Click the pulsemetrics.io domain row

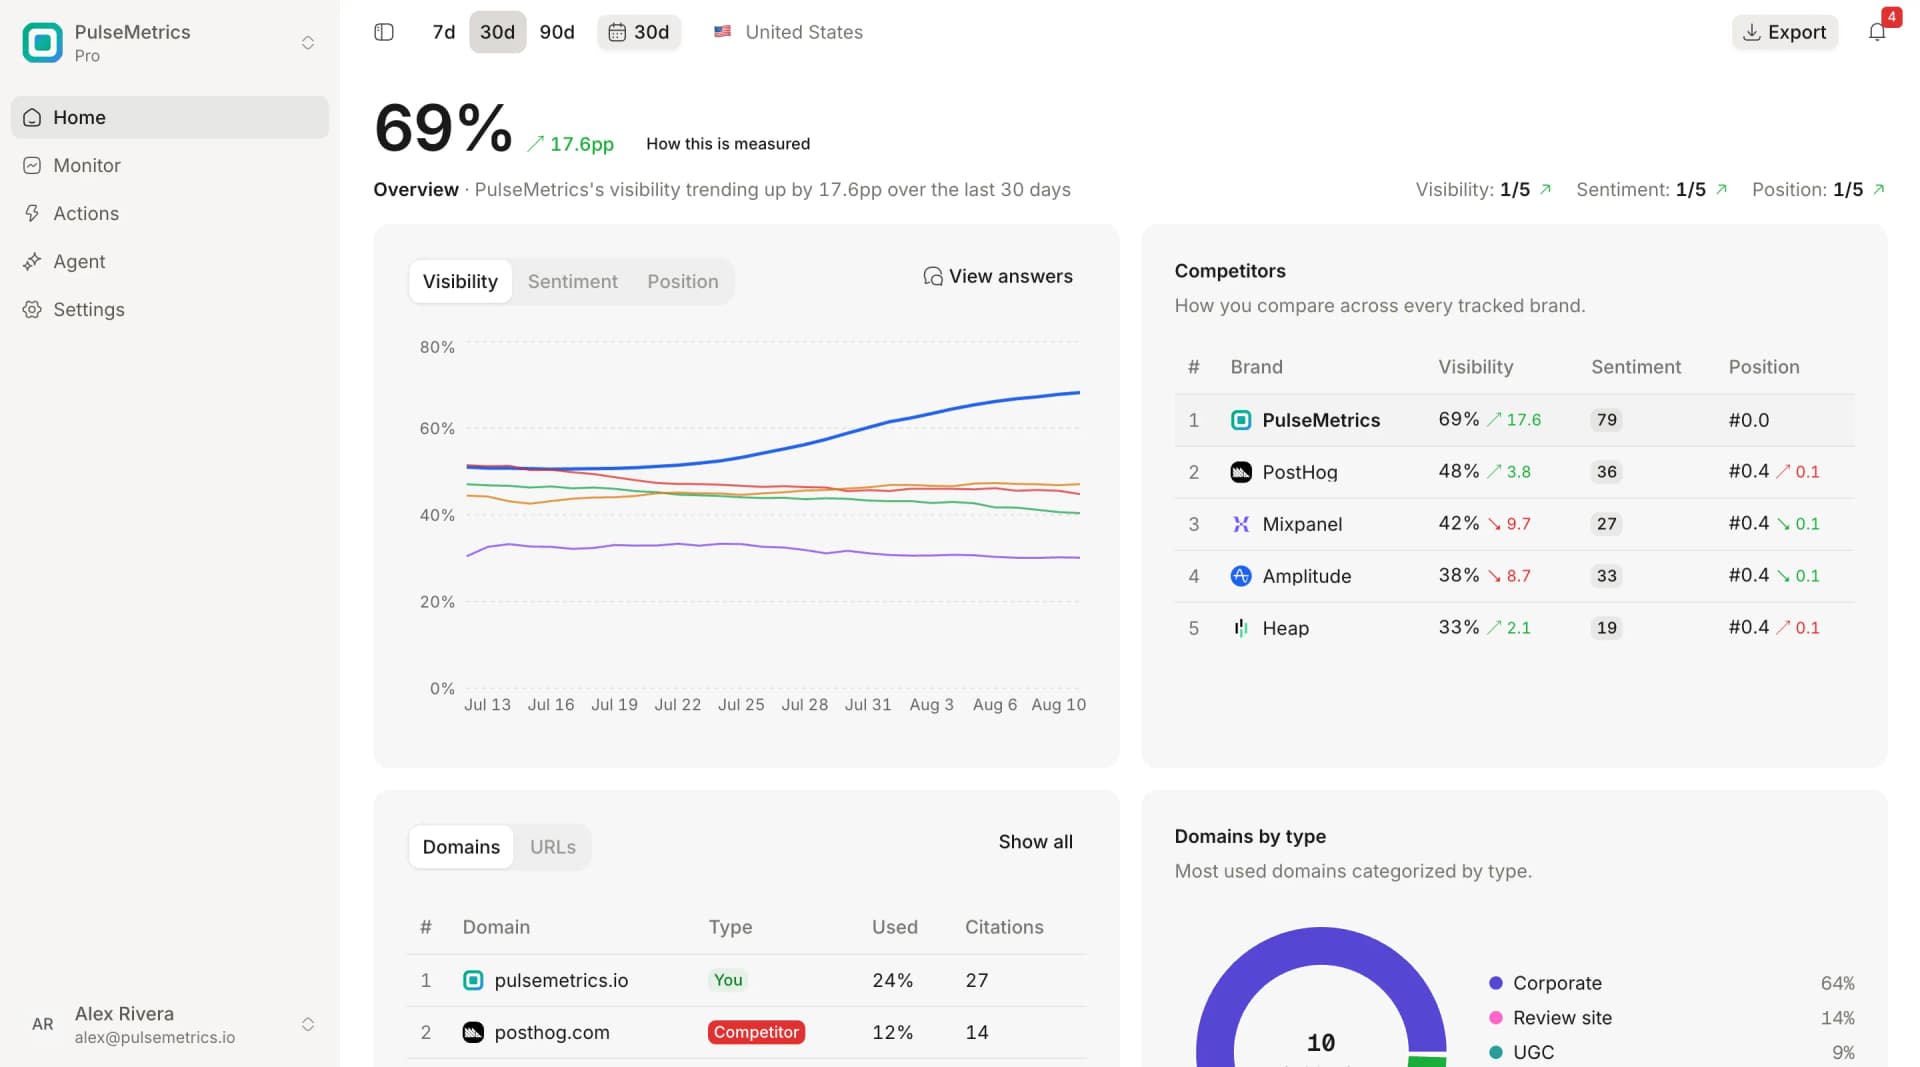tap(747, 980)
